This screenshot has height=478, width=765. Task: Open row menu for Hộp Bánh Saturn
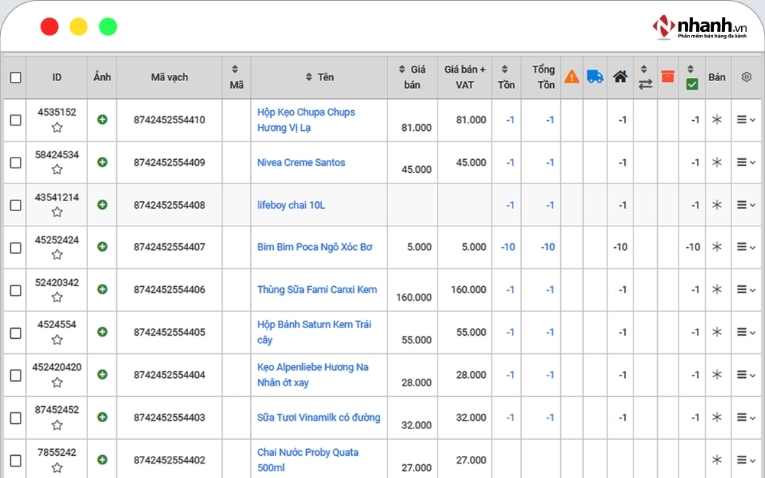tap(745, 332)
